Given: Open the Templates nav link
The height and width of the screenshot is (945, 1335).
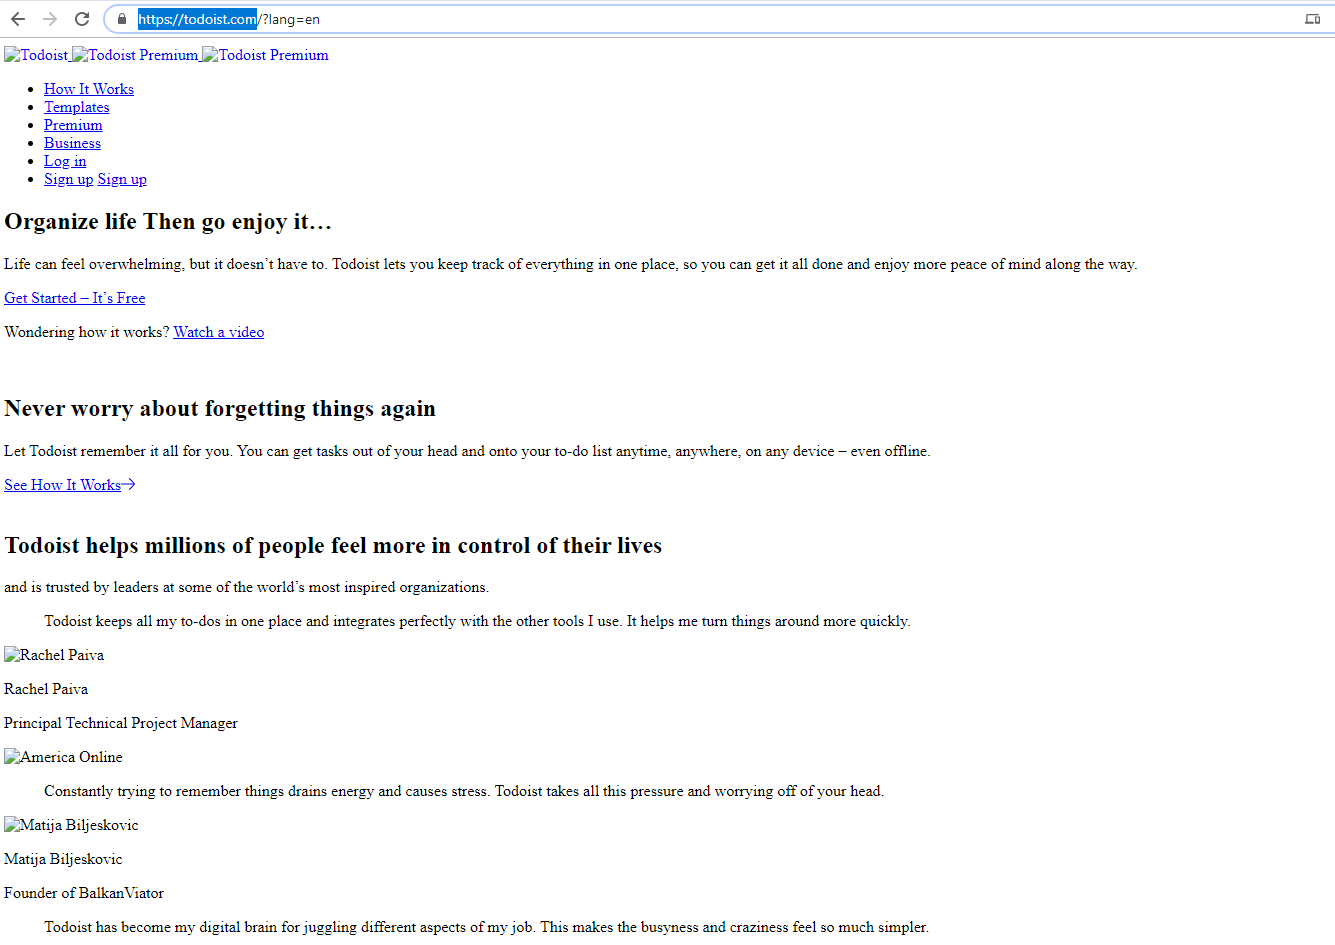Looking at the screenshot, I should coord(77,107).
